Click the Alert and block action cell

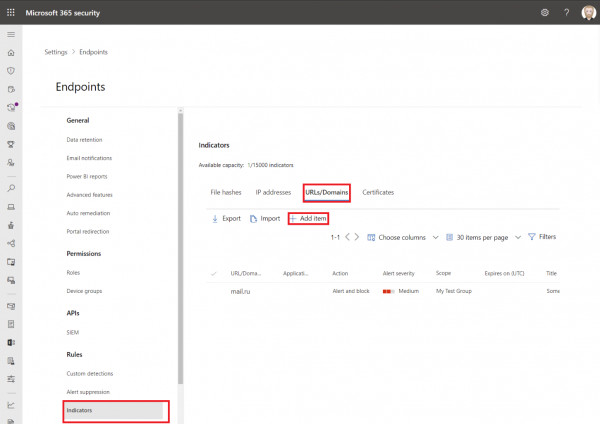351,291
